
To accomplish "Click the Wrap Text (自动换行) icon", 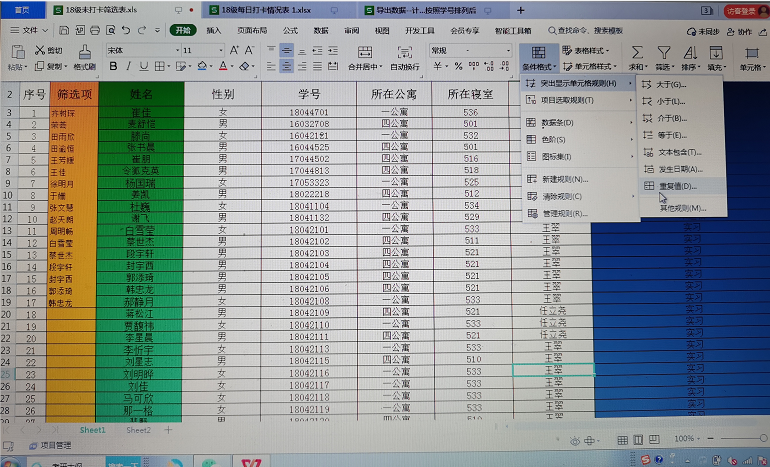I will pyautogui.click(x=404, y=52).
